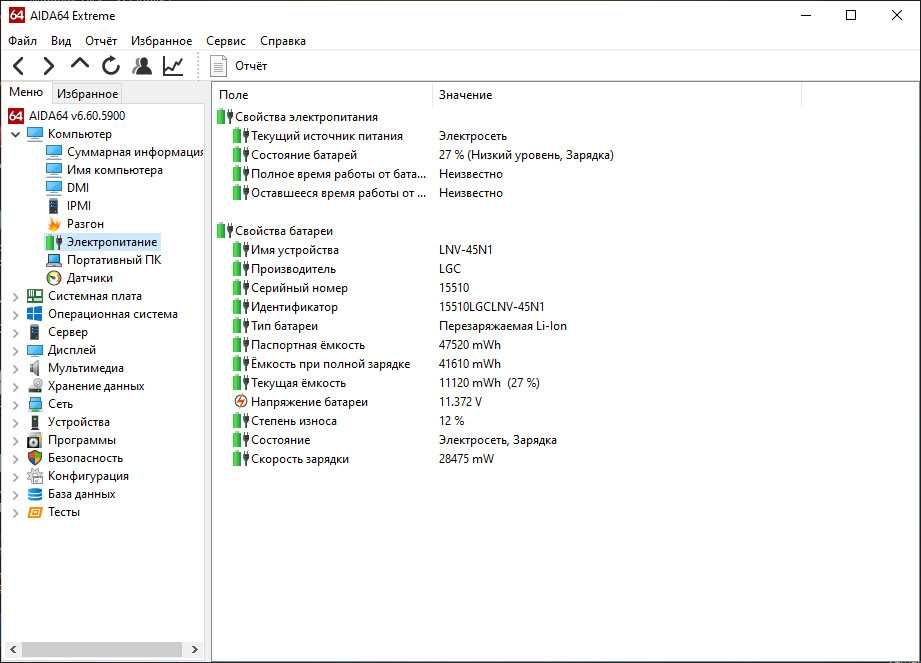
Task: Click the sidebar horizontal scrollbar thumb
Action: coord(102,649)
